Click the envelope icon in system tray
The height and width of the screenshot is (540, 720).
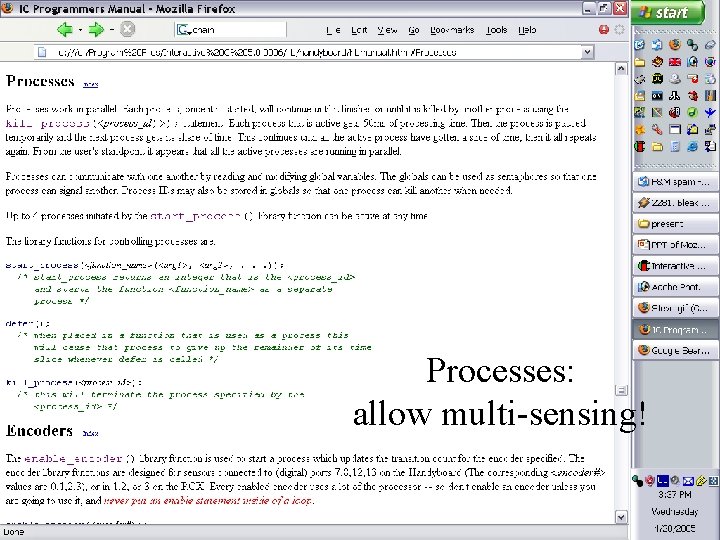(687, 481)
